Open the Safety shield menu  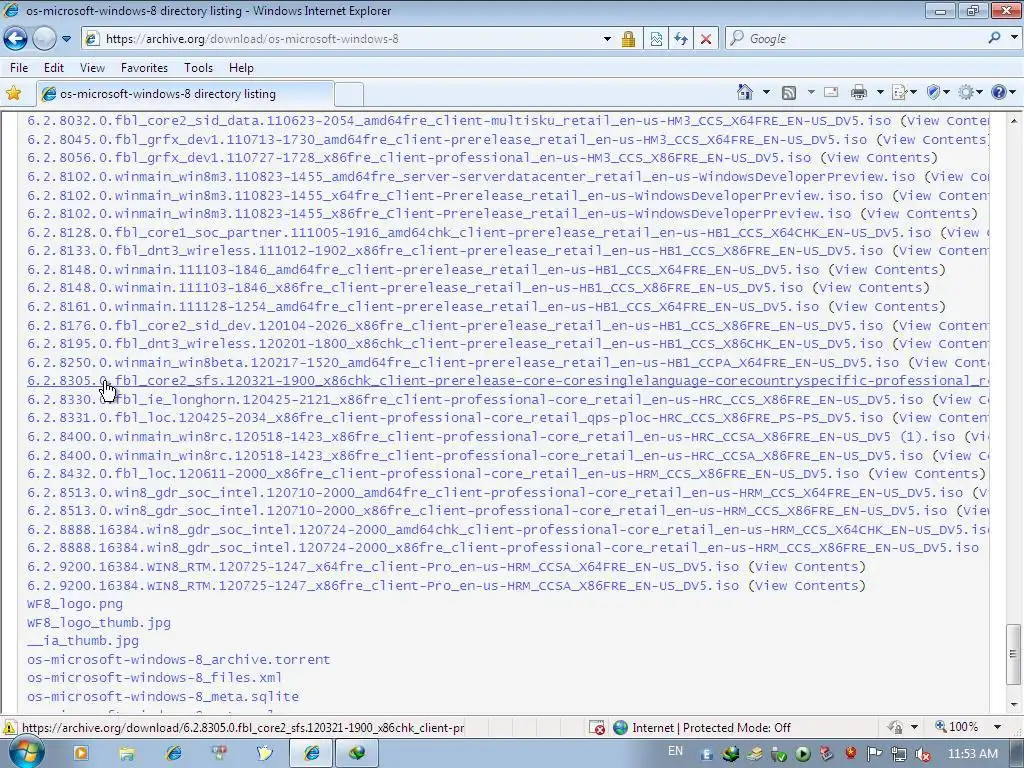click(938, 93)
